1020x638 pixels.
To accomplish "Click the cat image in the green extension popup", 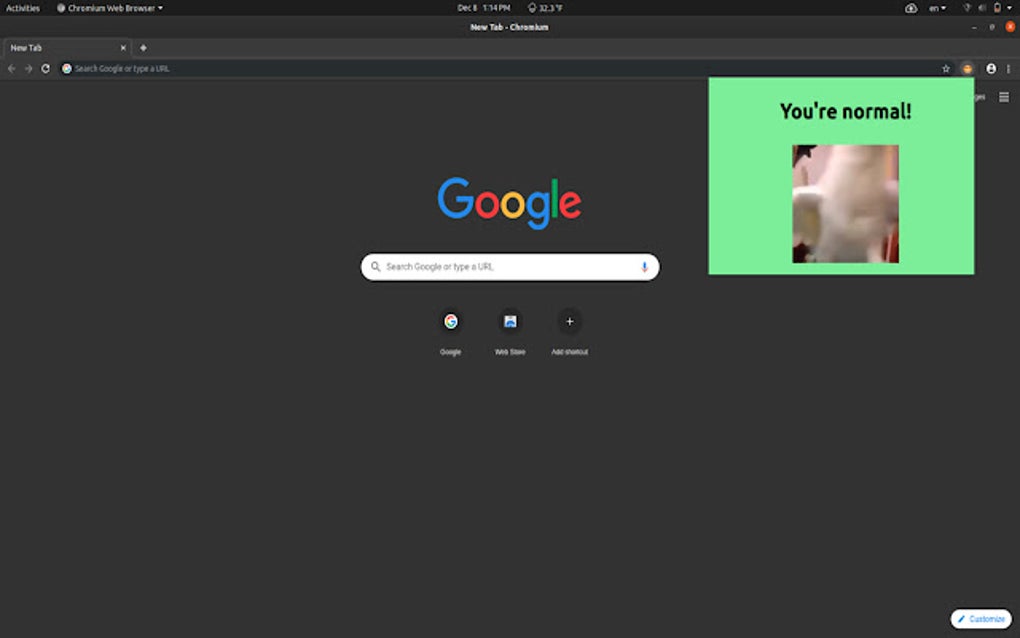I will (x=845, y=203).
